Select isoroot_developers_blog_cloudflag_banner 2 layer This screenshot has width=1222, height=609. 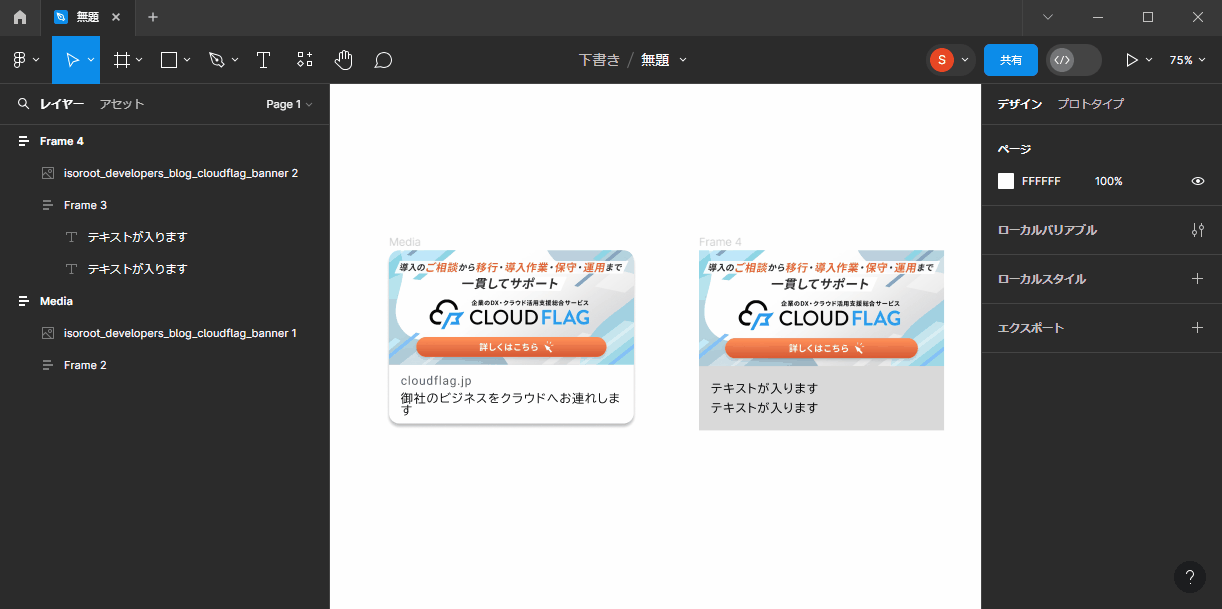[x=164, y=173]
